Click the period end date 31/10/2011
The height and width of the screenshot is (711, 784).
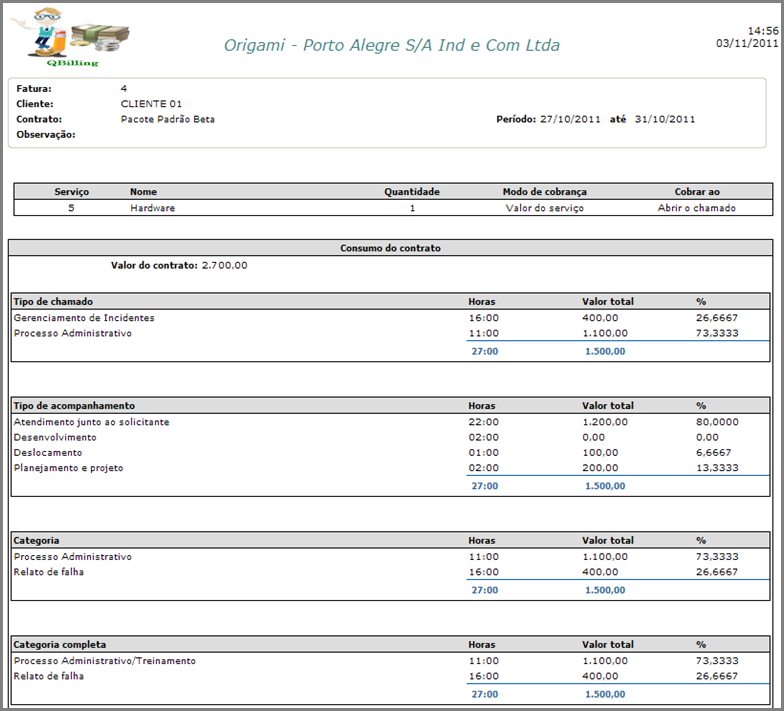pyautogui.click(x=664, y=119)
